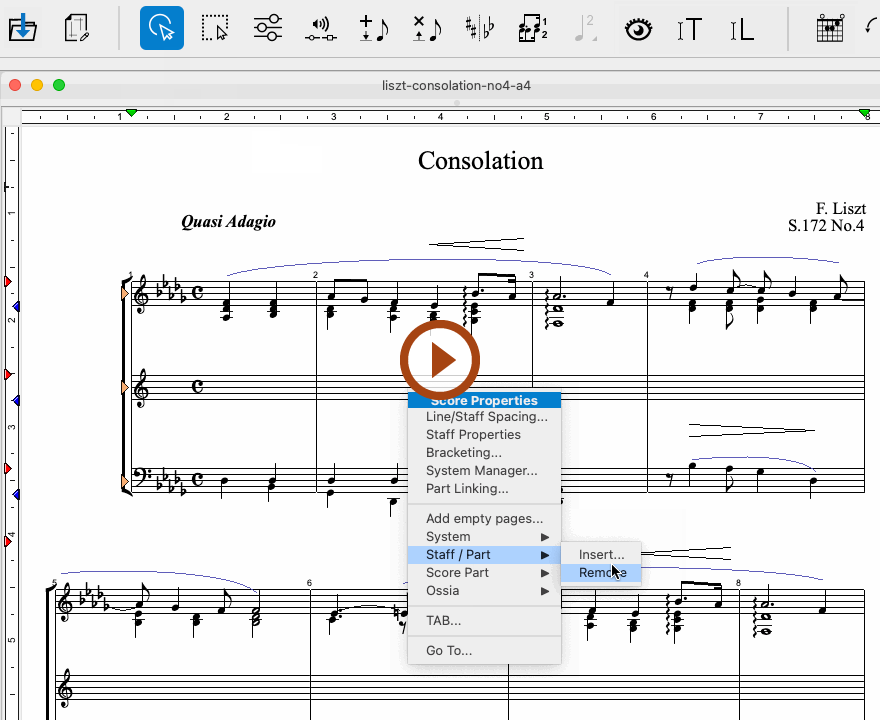This screenshot has height=720, width=880.
Task: Click the save-to-folder download icon
Action: [22, 28]
